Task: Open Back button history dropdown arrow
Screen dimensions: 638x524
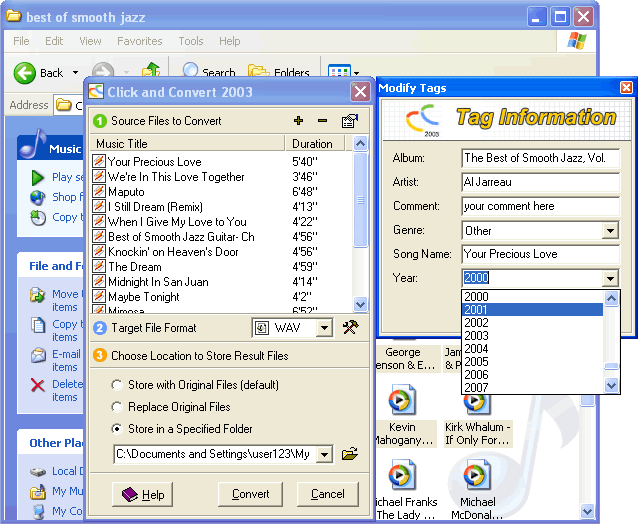Action: 75,73
